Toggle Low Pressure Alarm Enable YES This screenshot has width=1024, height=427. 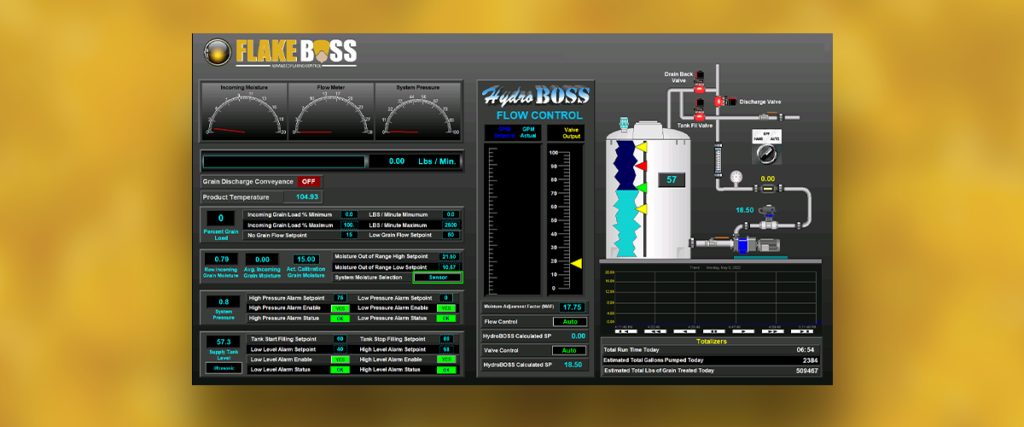(446, 308)
